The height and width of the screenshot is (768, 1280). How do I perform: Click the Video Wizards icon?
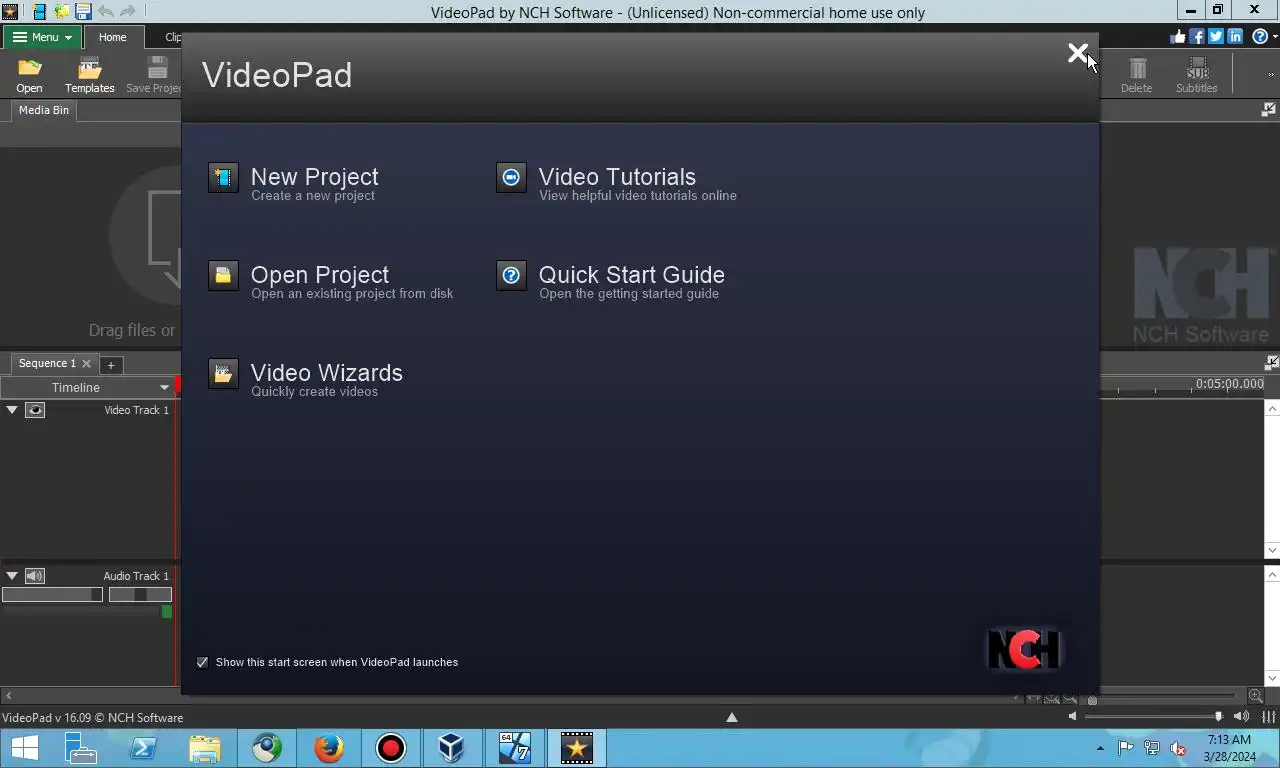coord(223,374)
